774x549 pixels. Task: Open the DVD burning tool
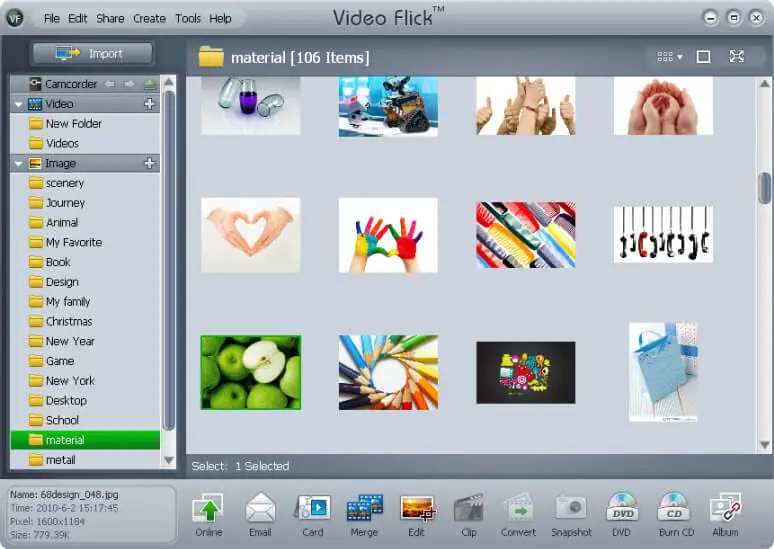tap(622, 514)
